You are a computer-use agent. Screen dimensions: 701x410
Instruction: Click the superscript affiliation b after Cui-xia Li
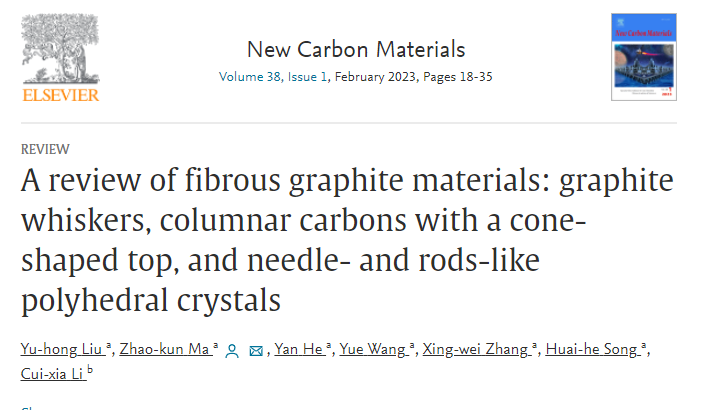coord(89,370)
